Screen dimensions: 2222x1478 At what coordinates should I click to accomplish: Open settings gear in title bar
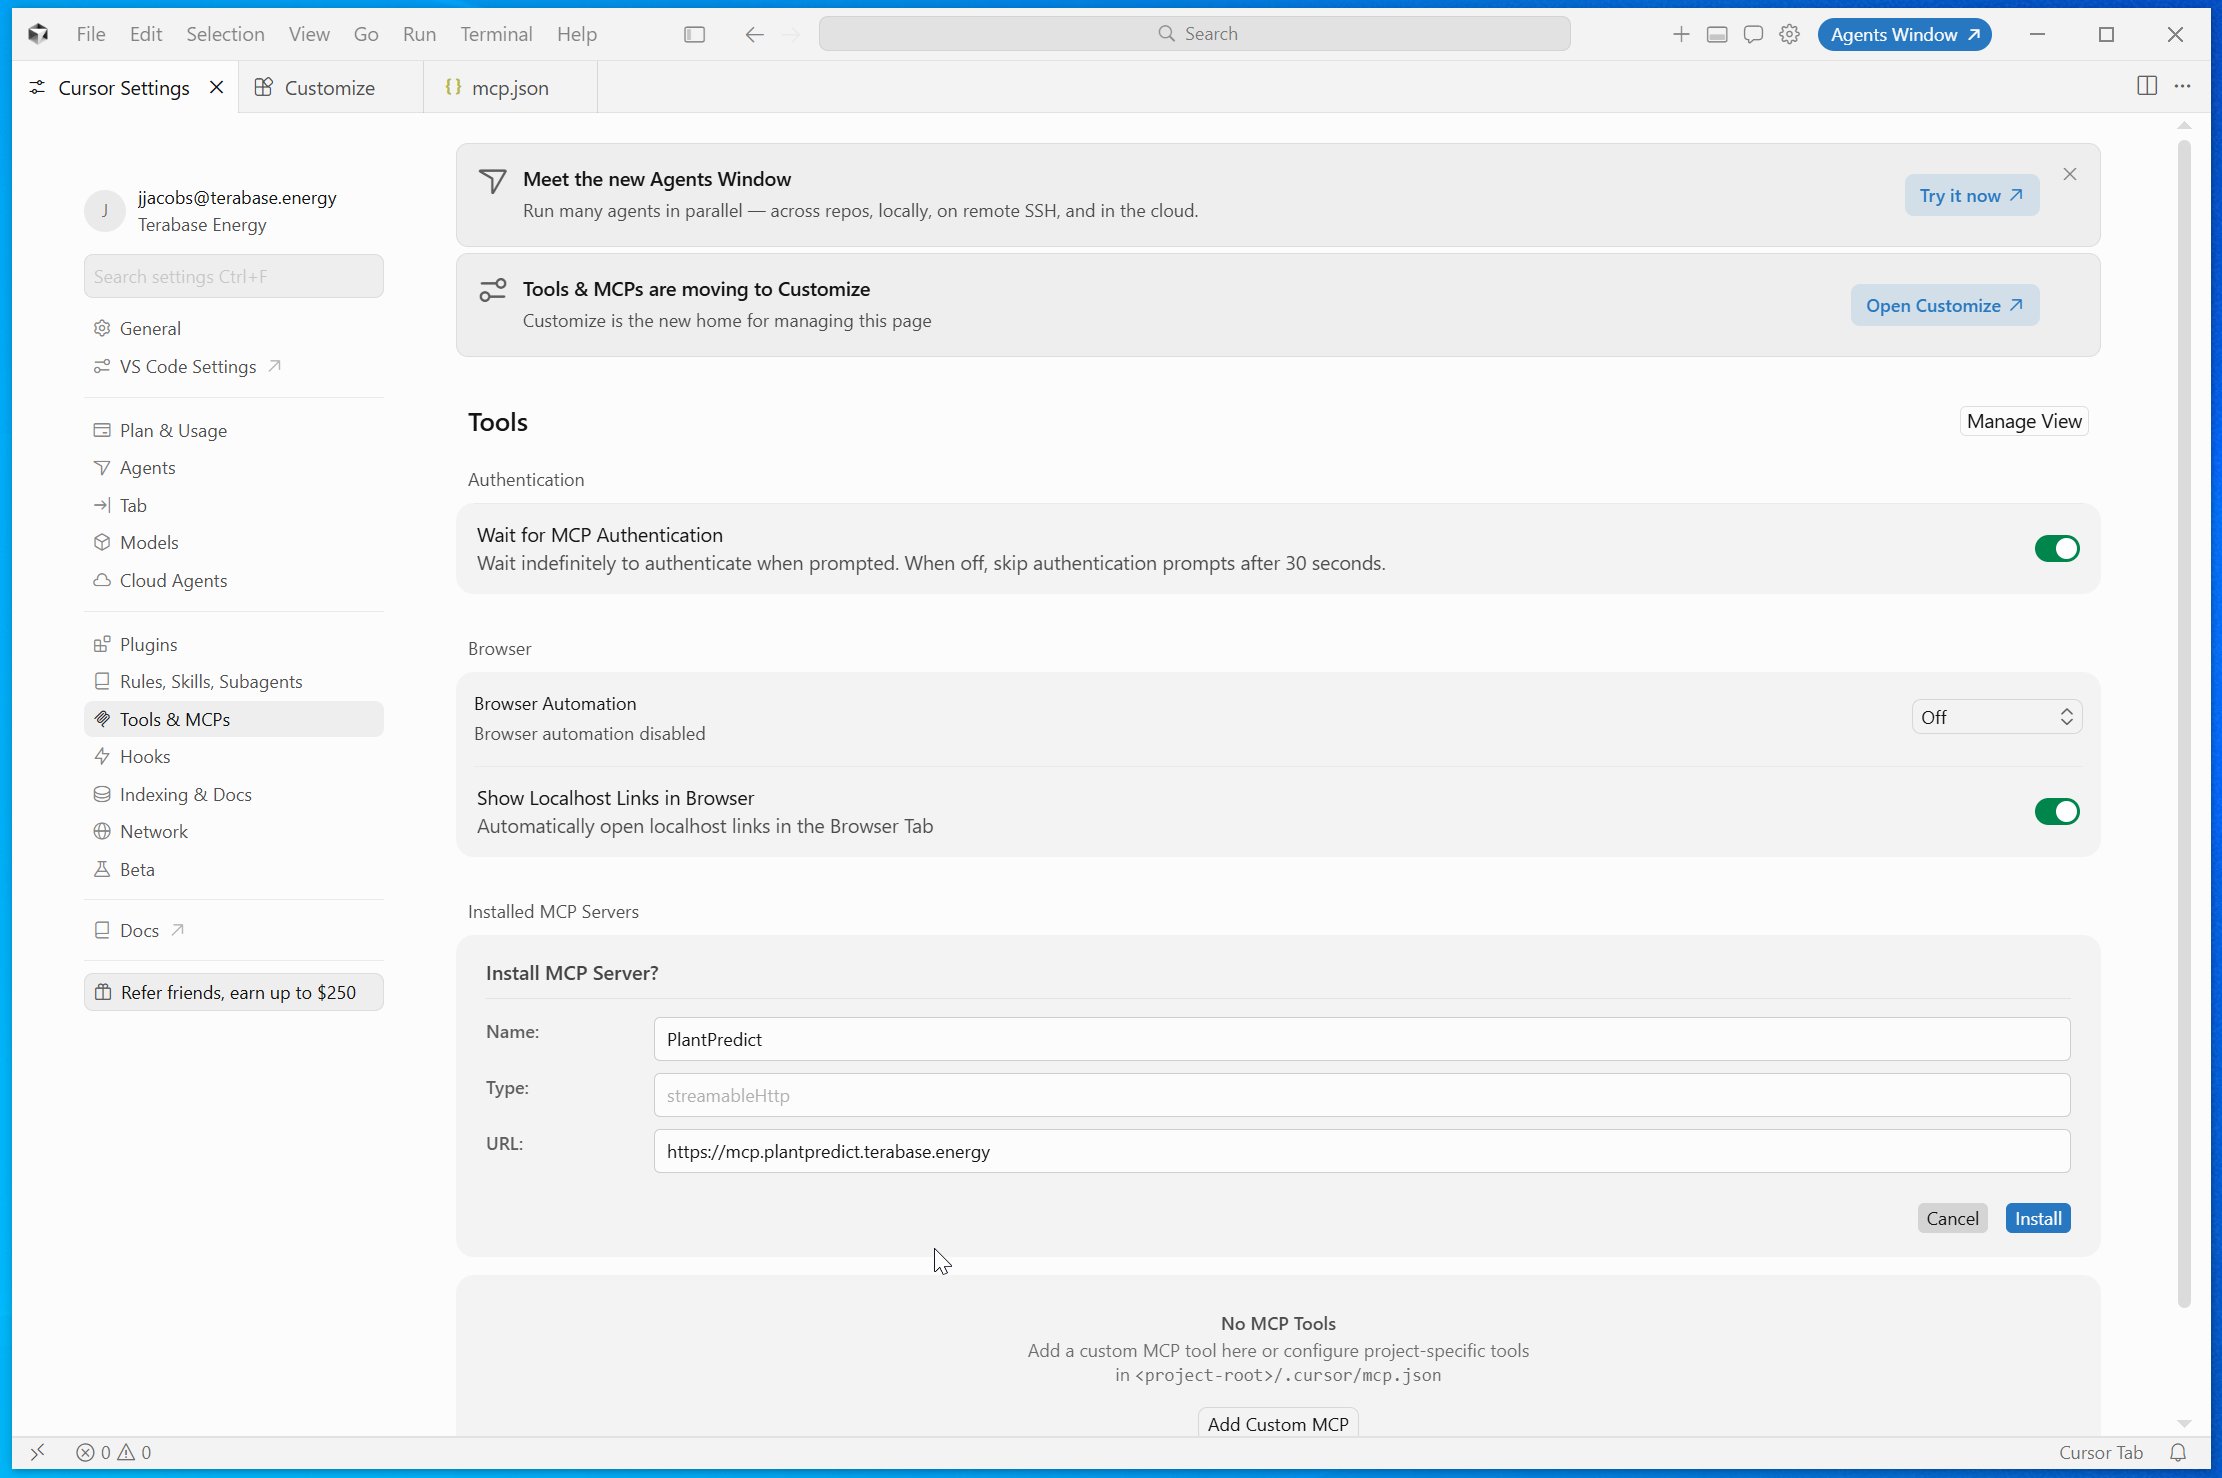(1789, 34)
